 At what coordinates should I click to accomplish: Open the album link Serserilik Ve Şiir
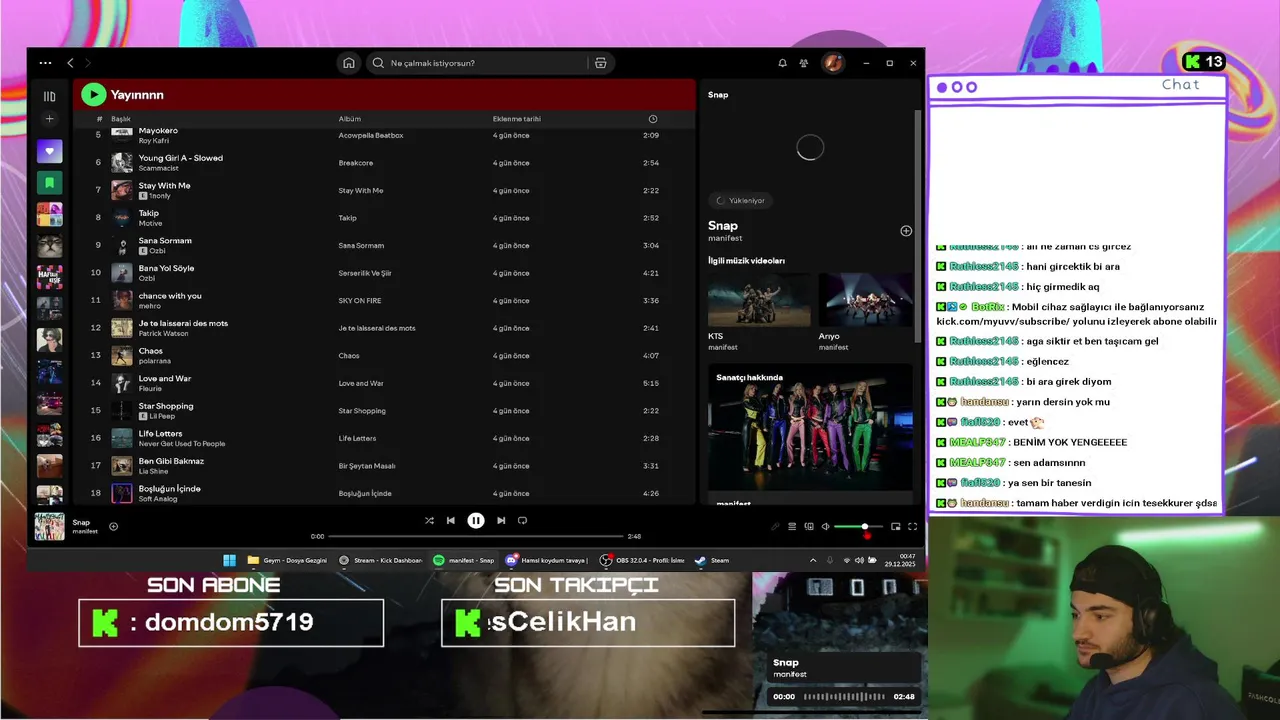pos(365,273)
